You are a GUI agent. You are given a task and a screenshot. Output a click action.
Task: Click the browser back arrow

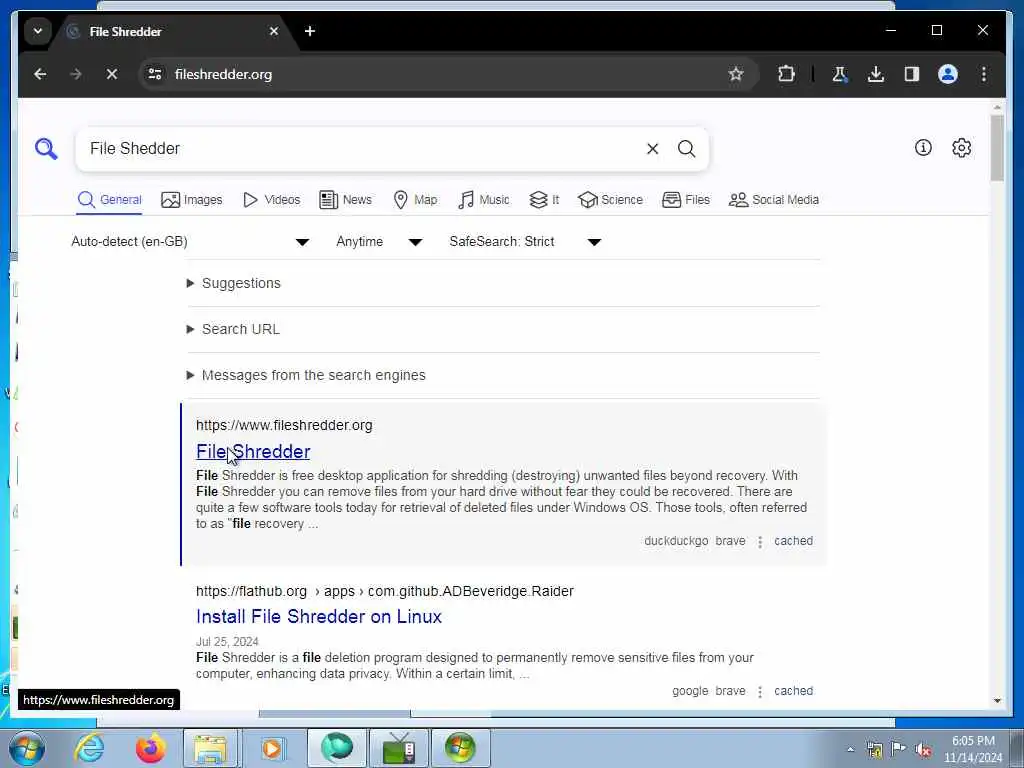click(40, 74)
